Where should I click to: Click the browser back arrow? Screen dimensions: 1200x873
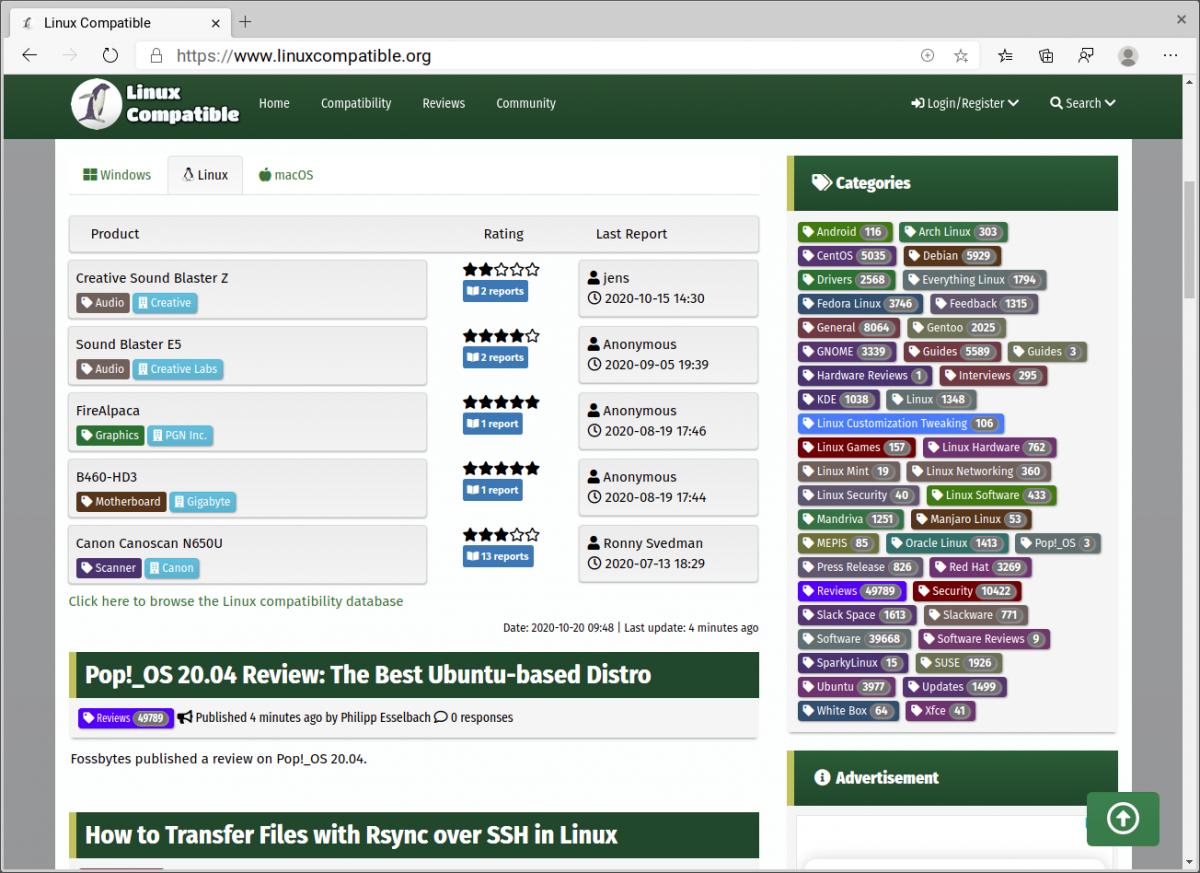coord(30,56)
